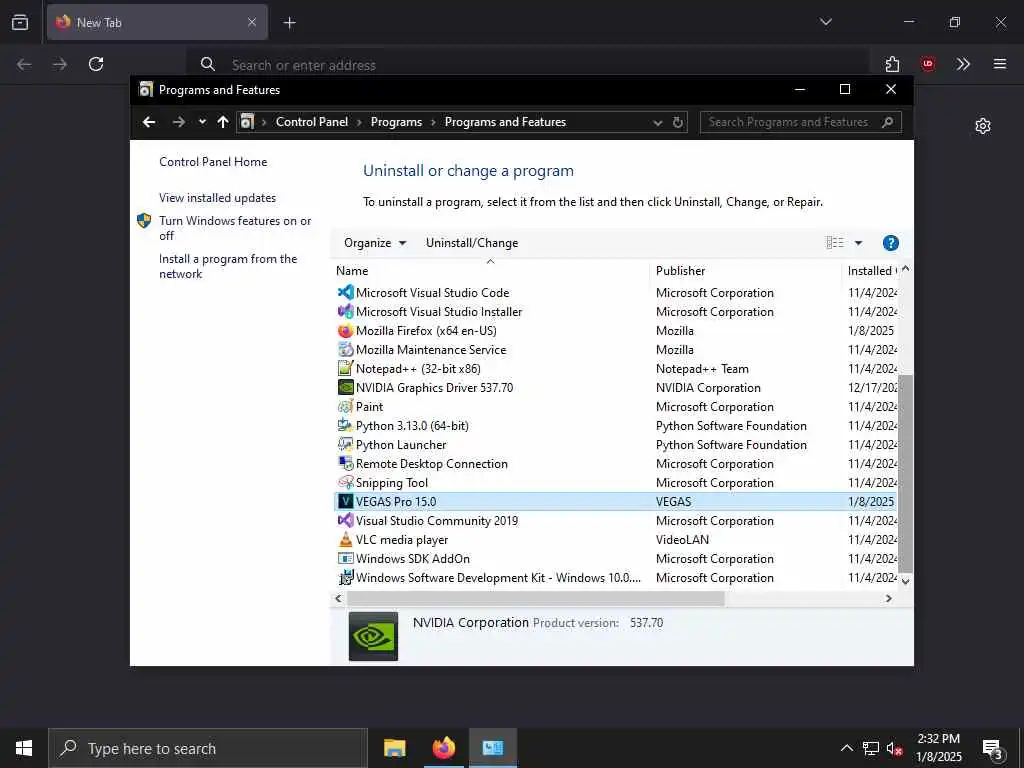Click the Visual Studio Community 2019 icon
This screenshot has width=1024, height=768.
coord(345,520)
